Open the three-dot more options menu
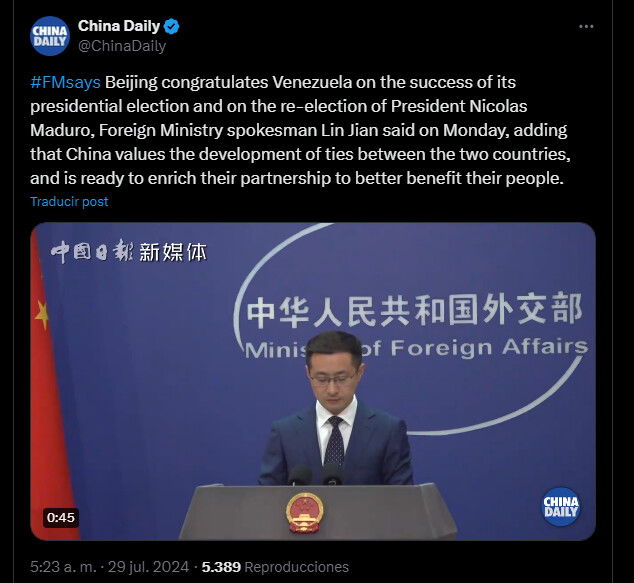This screenshot has height=583, width=634. point(586,27)
